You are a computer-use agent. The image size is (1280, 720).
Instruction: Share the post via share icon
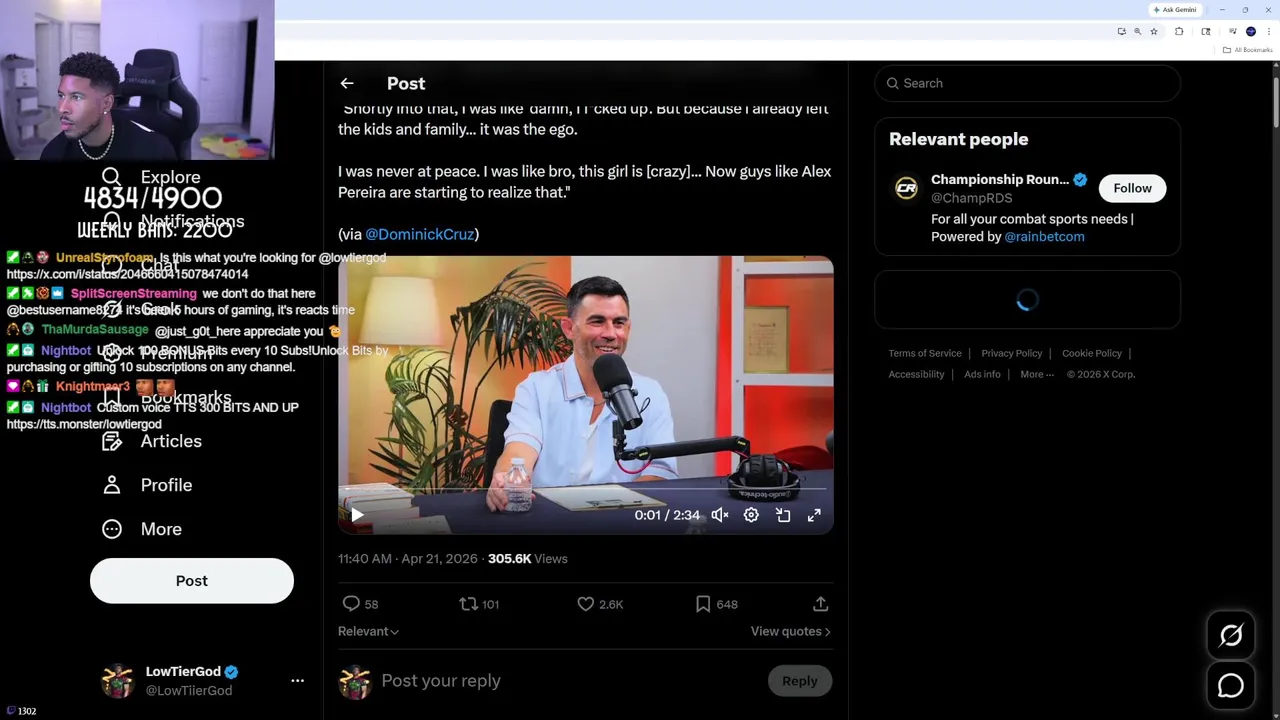(x=820, y=604)
